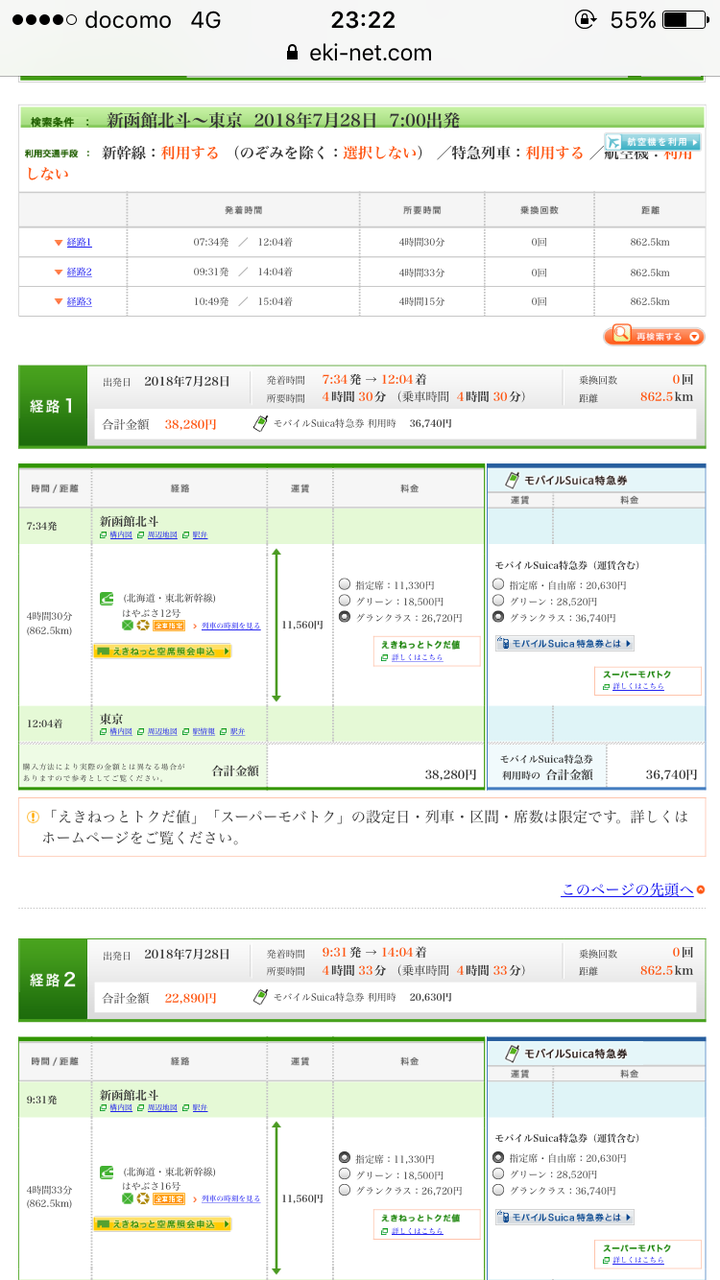Click the green Shinkansen icon beside はやぶさ16号
This screenshot has width=720, height=1280.
click(106, 1171)
